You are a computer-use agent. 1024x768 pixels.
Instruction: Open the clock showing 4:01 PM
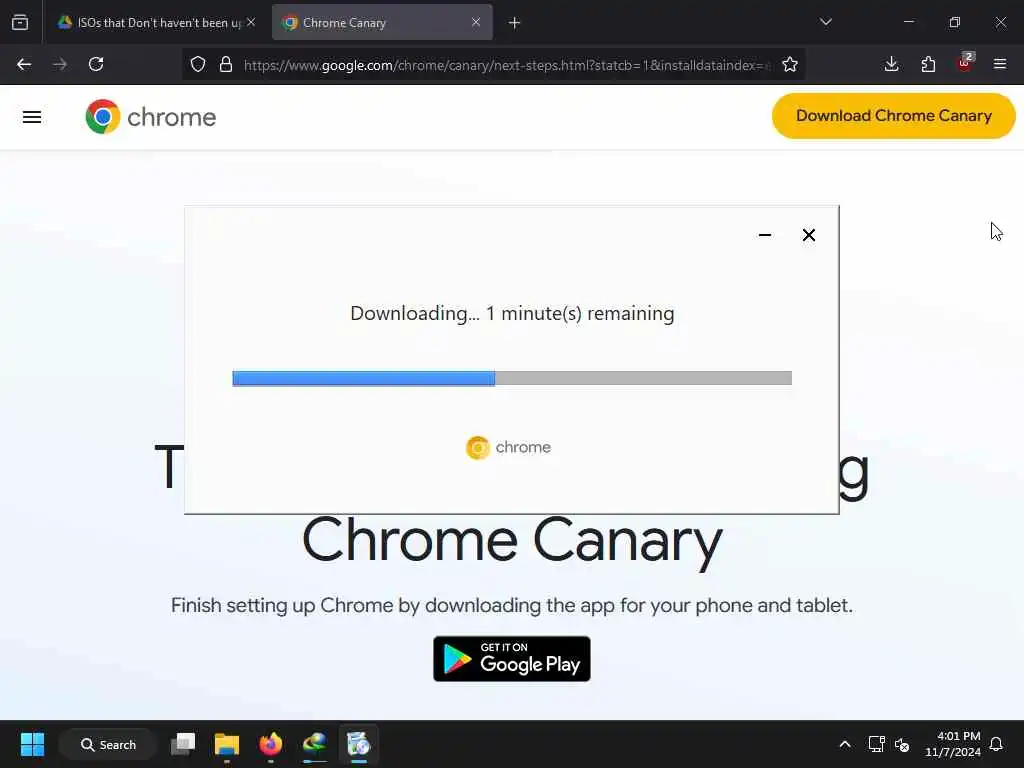pyautogui.click(x=953, y=744)
